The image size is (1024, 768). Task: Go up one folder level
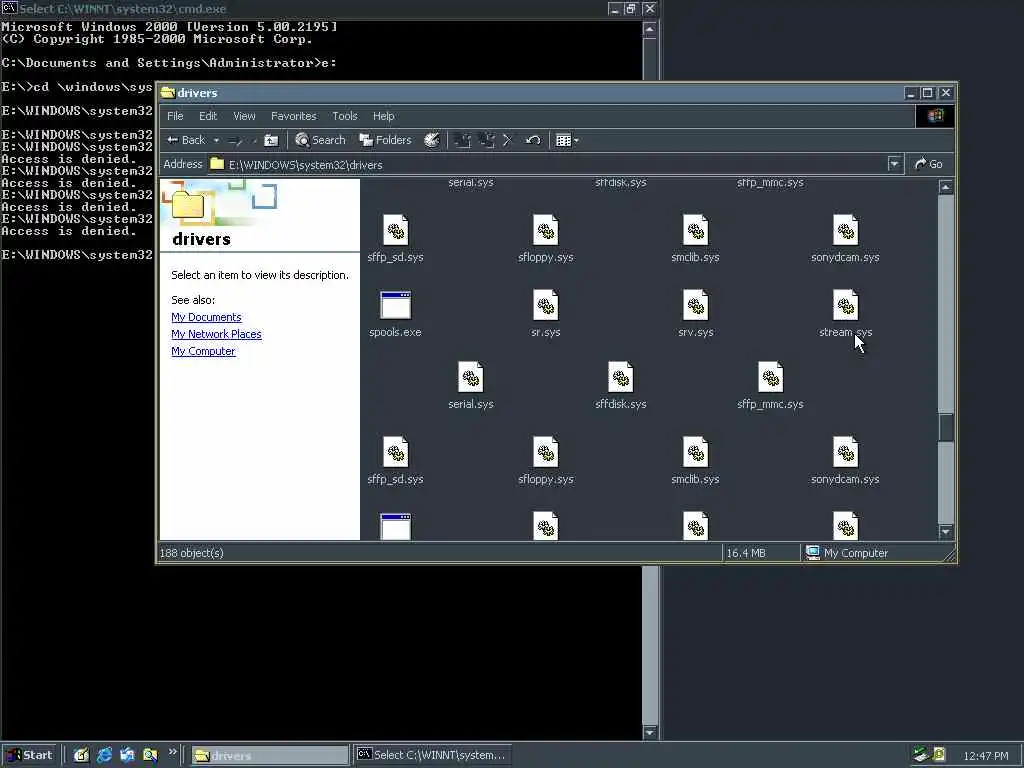[x=271, y=140]
